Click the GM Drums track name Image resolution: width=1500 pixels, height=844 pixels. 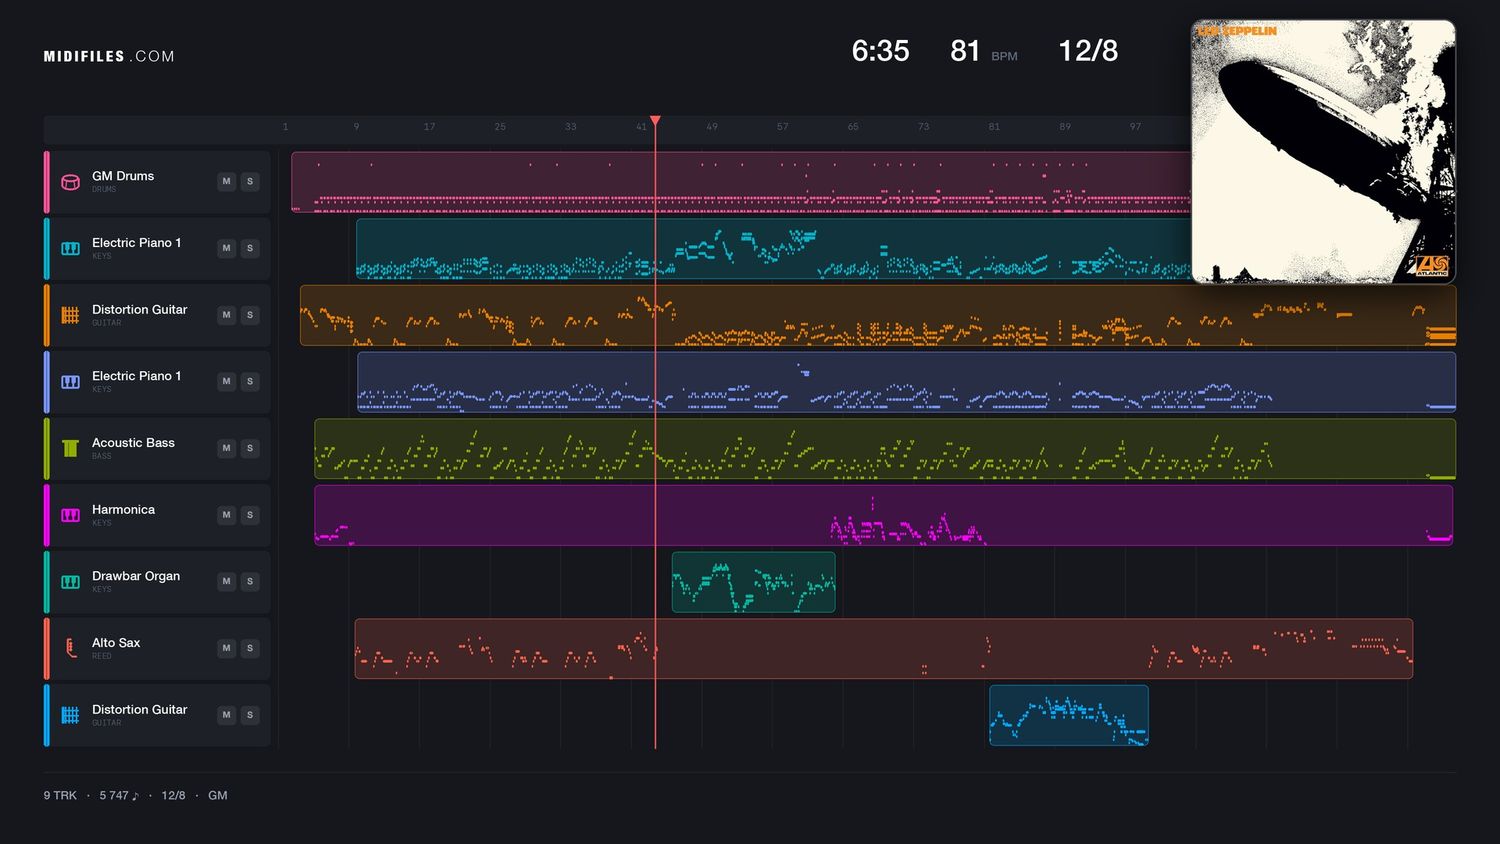click(123, 176)
